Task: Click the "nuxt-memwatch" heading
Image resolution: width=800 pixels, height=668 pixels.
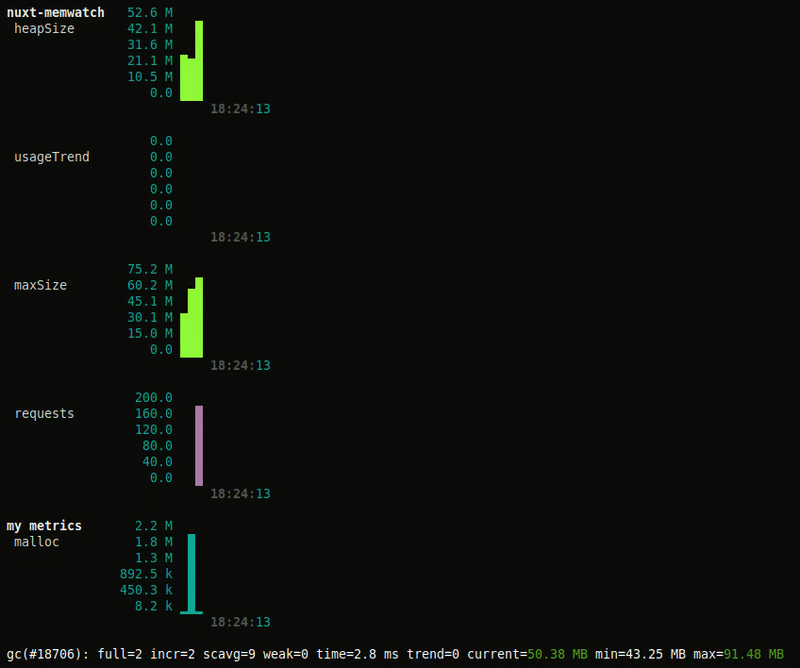Action: click(55, 12)
